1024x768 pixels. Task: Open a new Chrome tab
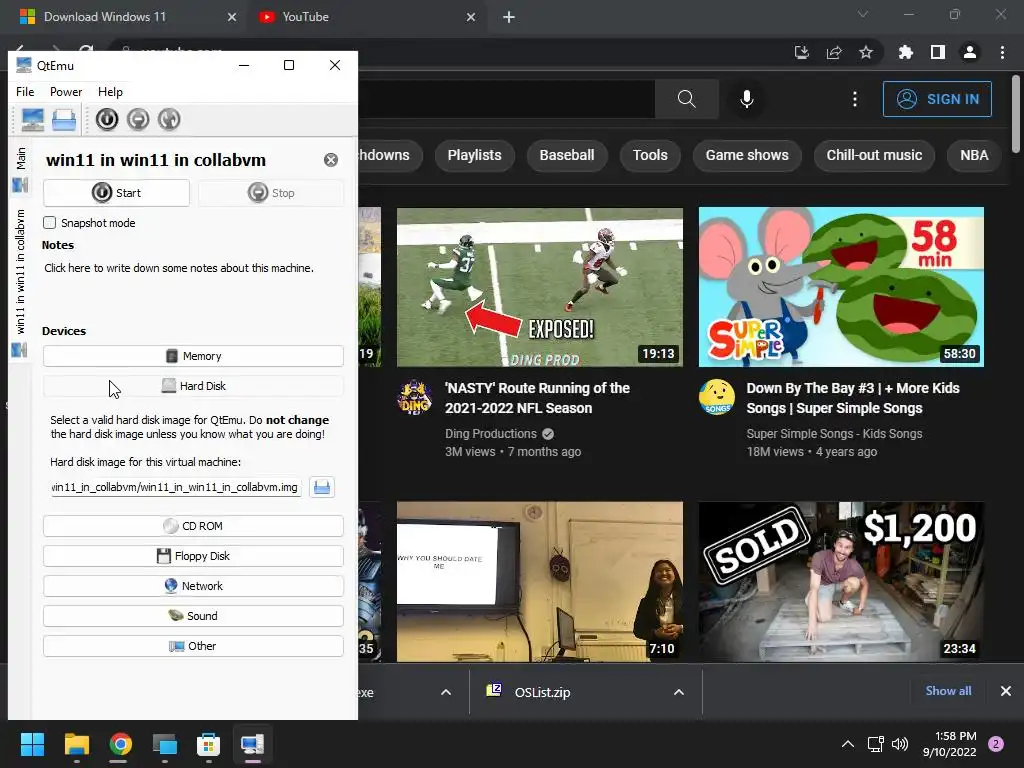point(509,17)
